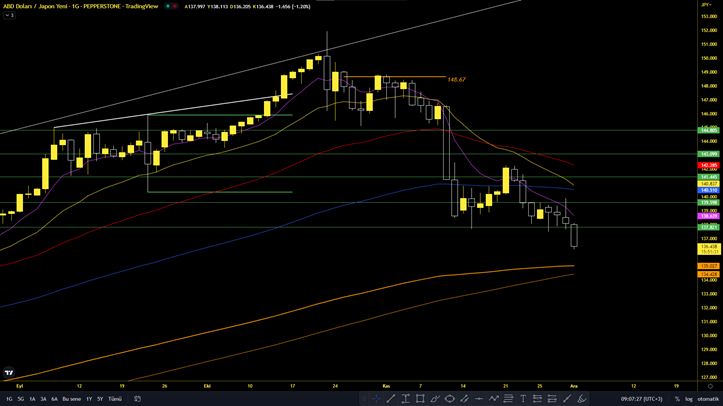Set range to Bu sene

click(x=71, y=399)
